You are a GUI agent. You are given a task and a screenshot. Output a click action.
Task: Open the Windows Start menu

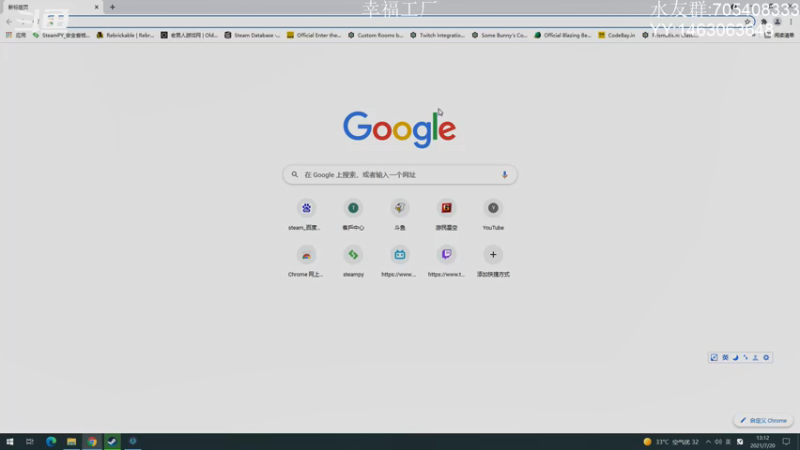pos(10,442)
